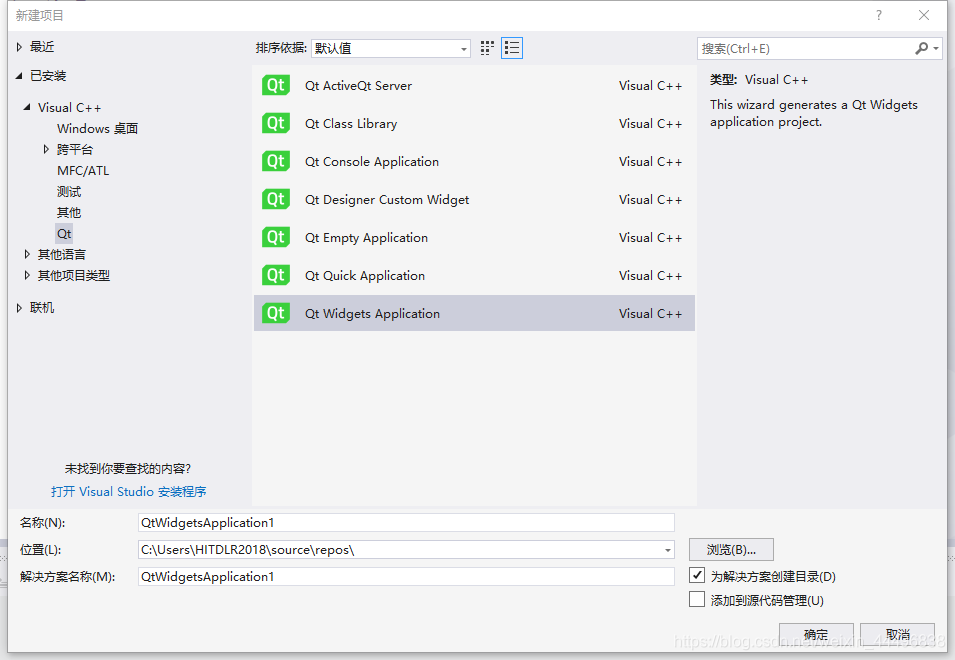The height and width of the screenshot is (660, 955).
Task: Select Windows 桌面 category
Action: point(97,128)
